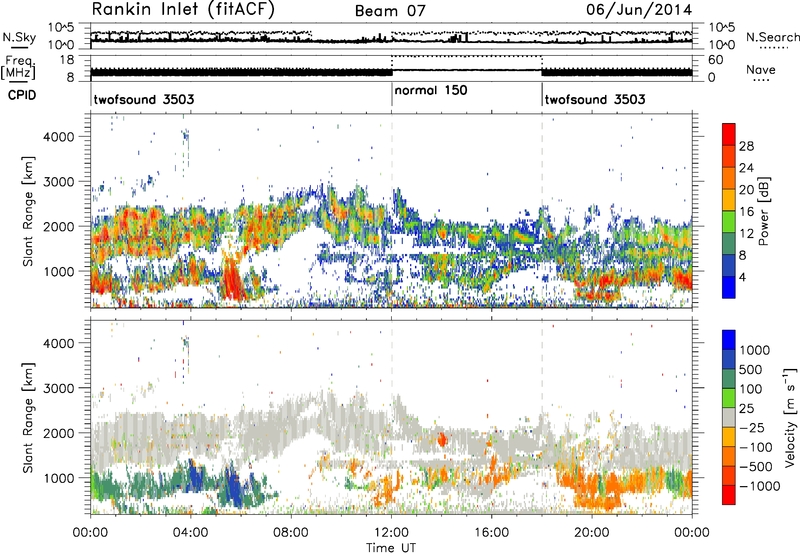Pick the red top segment of Power colorbar
Image resolution: width=800 pixels, height=554 pixels.
point(729,134)
